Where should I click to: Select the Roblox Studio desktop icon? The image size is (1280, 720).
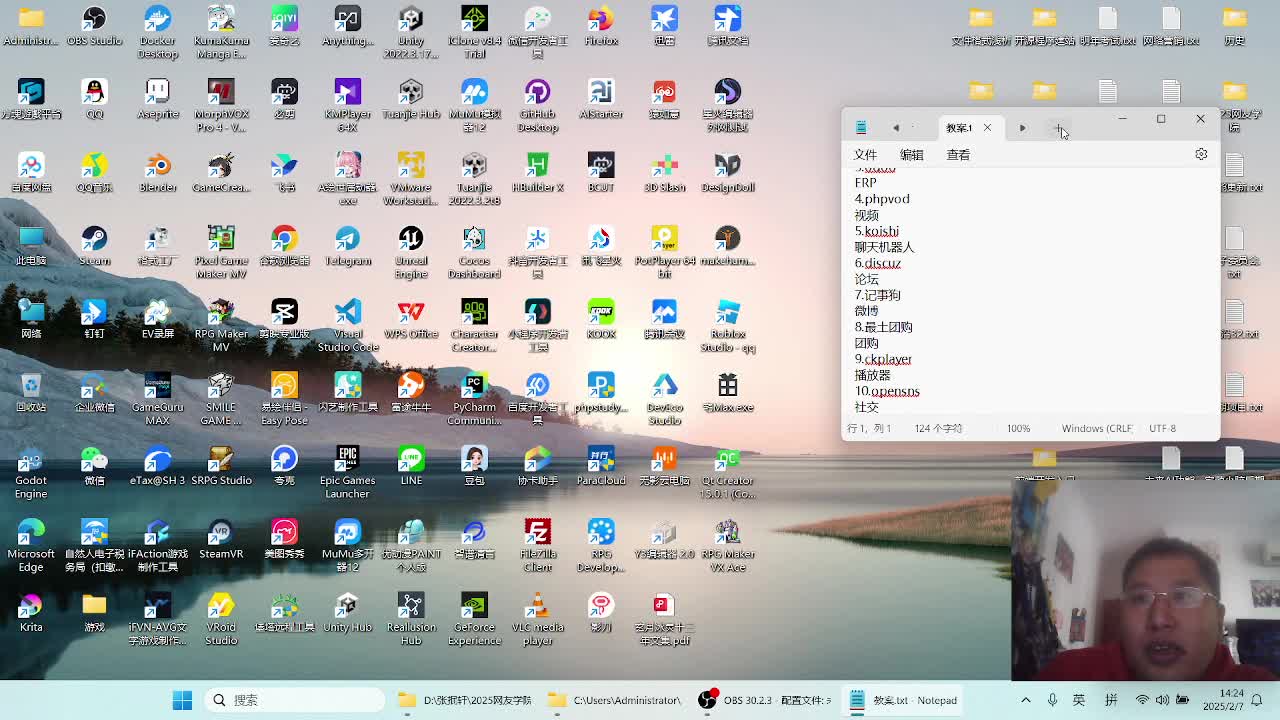click(x=727, y=326)
